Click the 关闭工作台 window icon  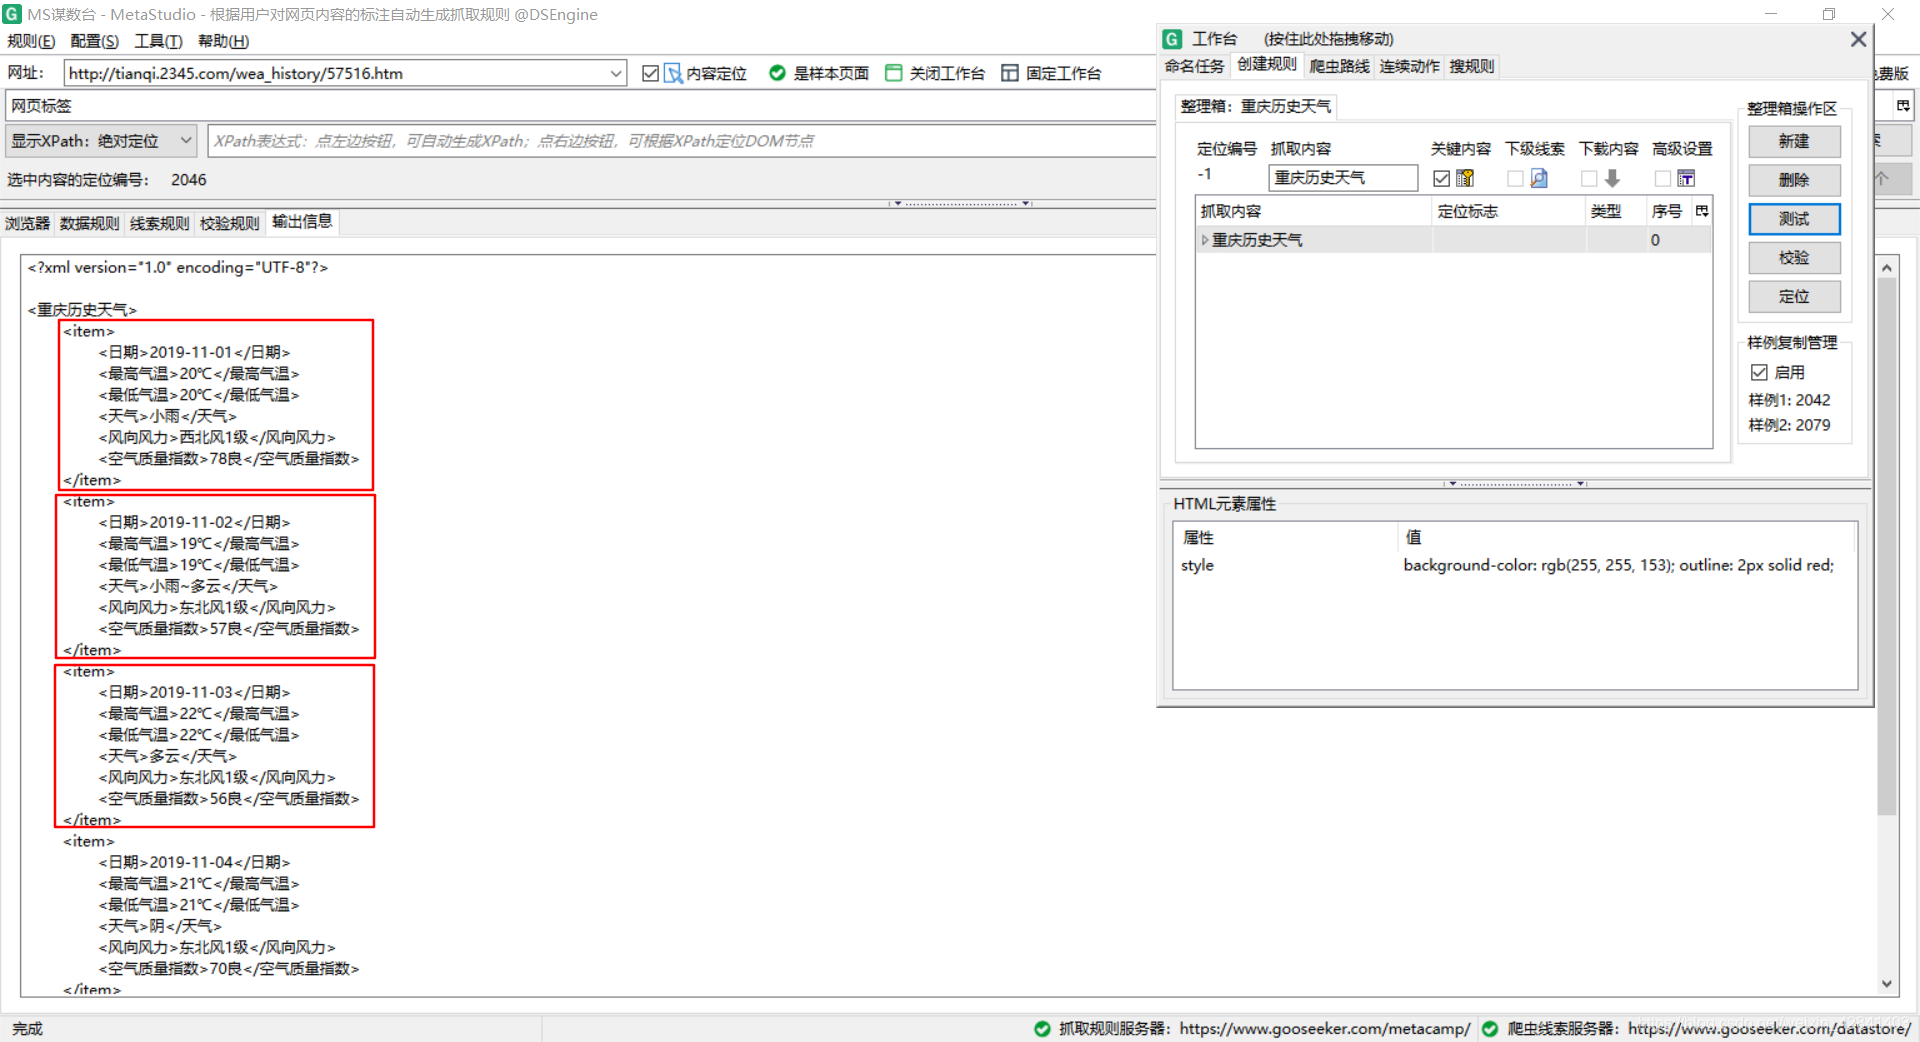point(894,73)
